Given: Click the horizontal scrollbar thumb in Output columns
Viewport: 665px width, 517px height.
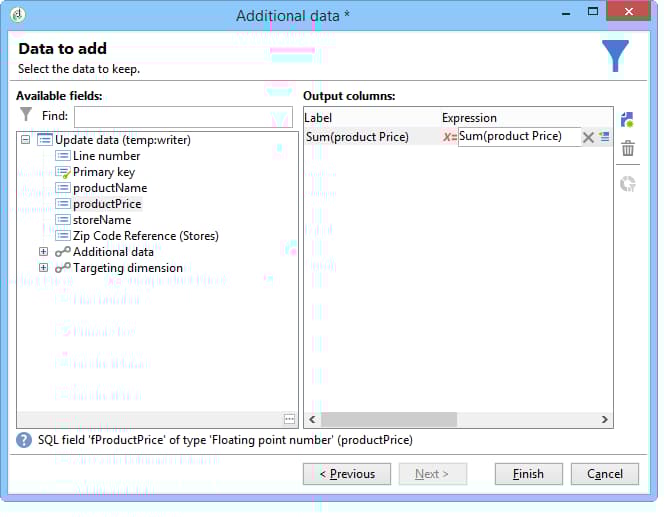Looking at the screenshot, I should click(x=389, y=419).
